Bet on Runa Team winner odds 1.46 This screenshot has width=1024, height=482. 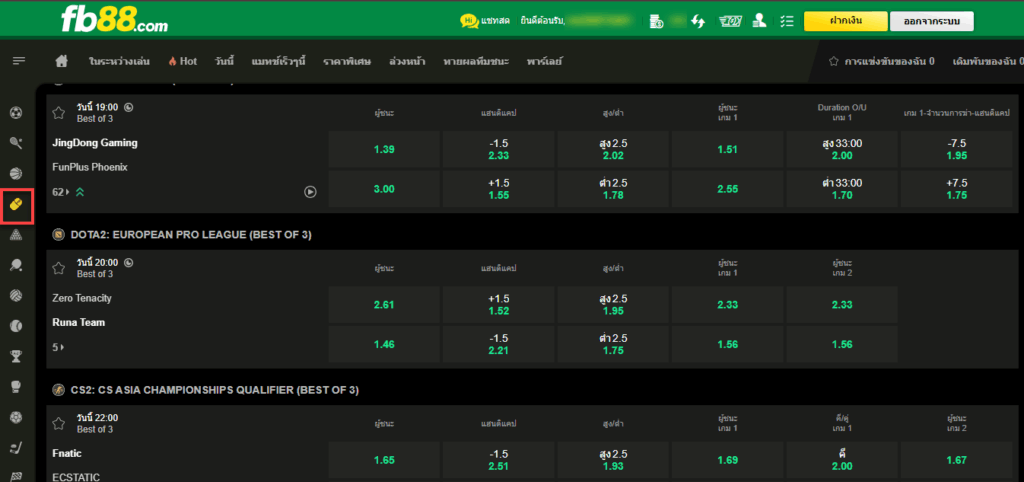pyautogui.click(x=384, y=344)
